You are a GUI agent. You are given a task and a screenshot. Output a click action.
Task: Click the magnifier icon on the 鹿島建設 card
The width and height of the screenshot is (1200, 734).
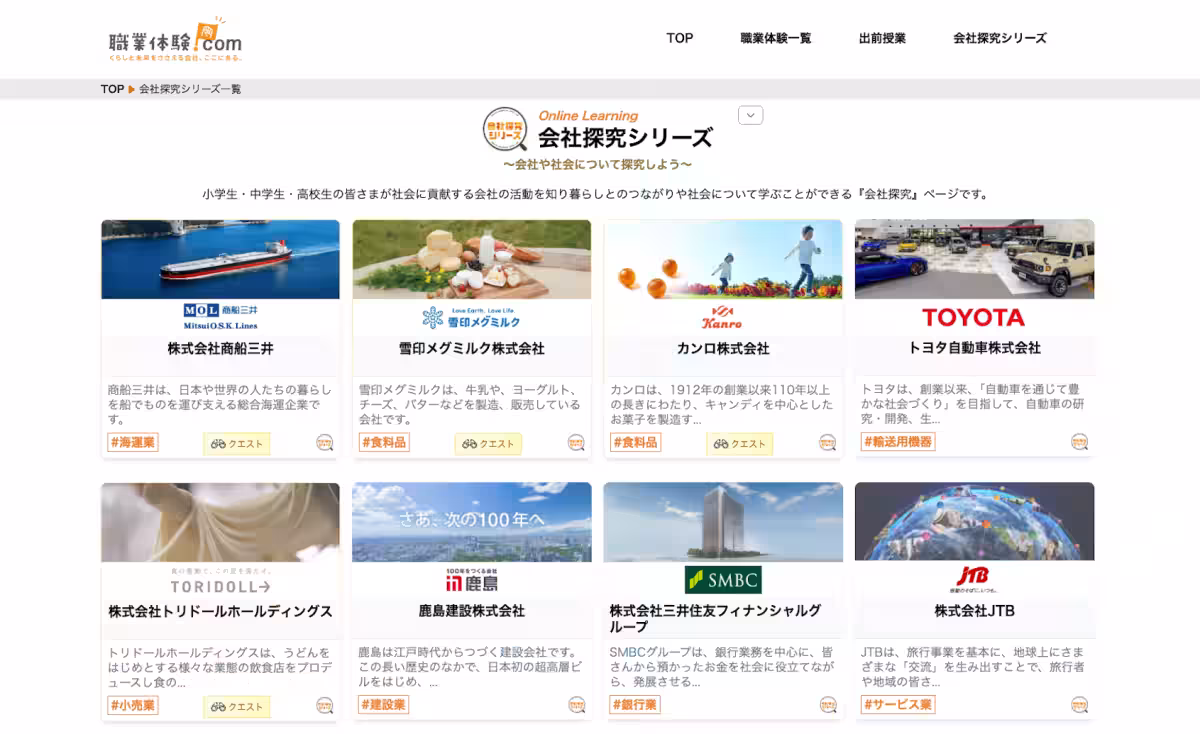tap(576, 705)
